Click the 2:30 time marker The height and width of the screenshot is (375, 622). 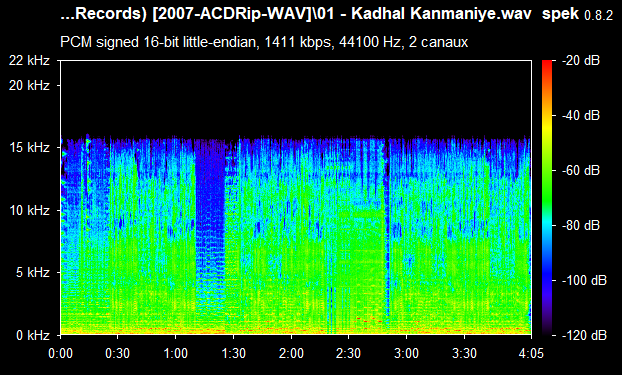point(348,353)
